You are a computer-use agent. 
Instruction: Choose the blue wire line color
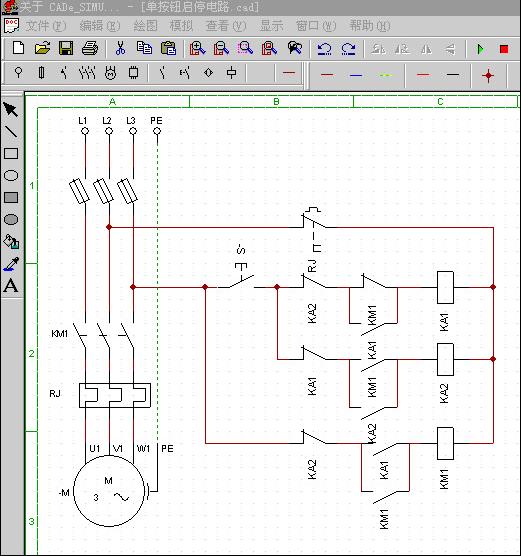tap(356, 75)
